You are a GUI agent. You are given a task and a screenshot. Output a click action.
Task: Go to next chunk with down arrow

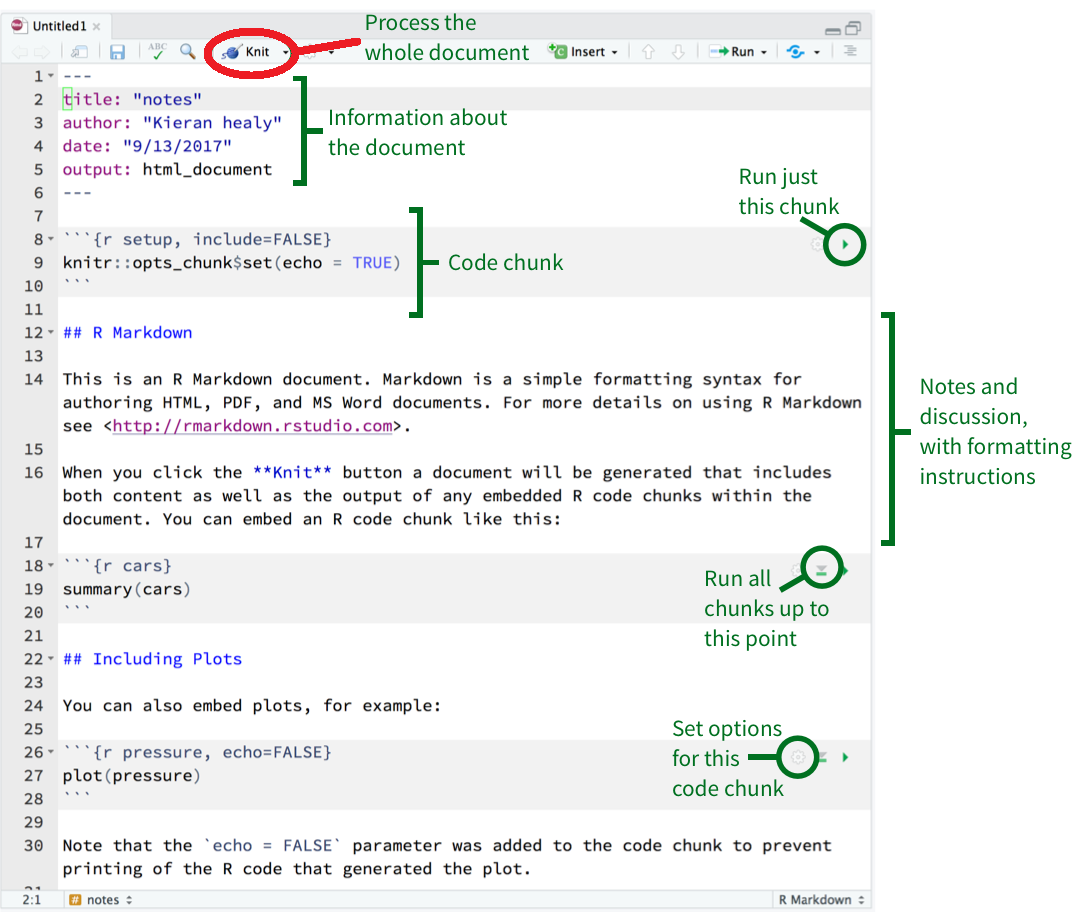point(678,52)
